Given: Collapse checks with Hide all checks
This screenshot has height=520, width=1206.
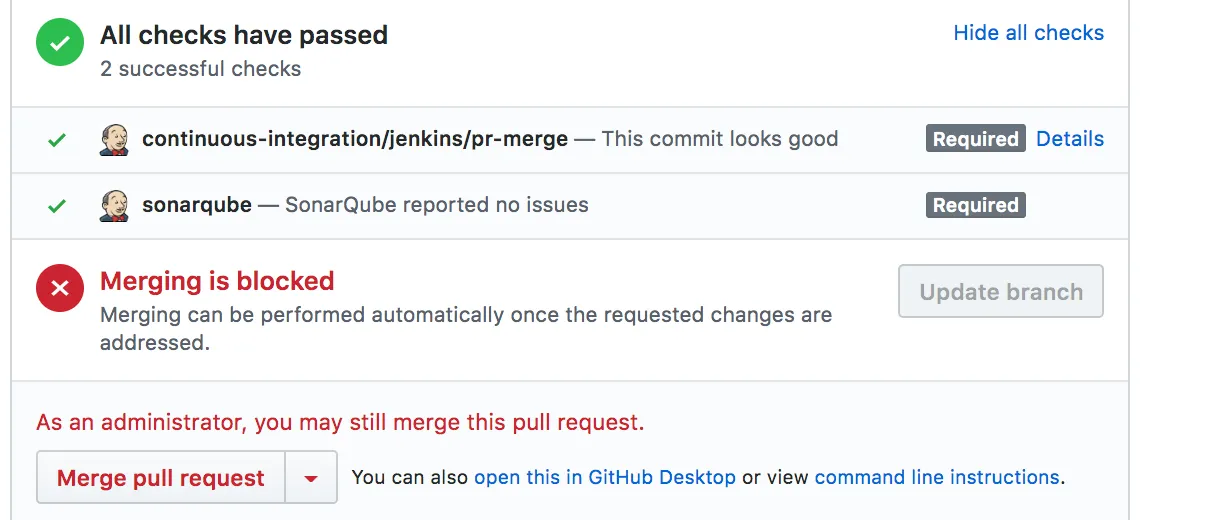Looking at the screenshot, I should coord(1028,33).
